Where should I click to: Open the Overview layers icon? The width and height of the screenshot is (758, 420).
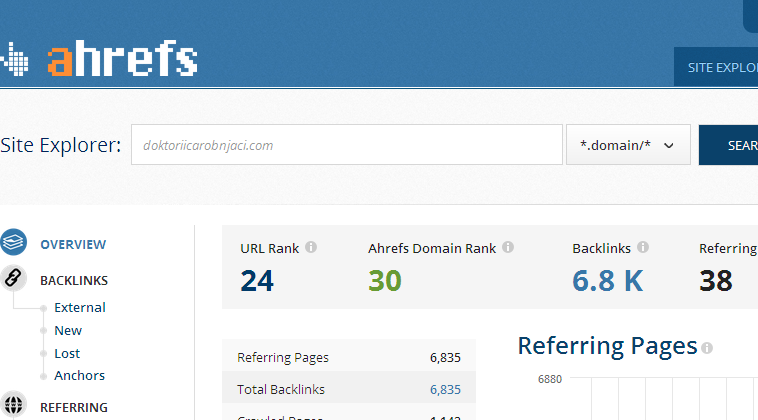click(14, 242)
